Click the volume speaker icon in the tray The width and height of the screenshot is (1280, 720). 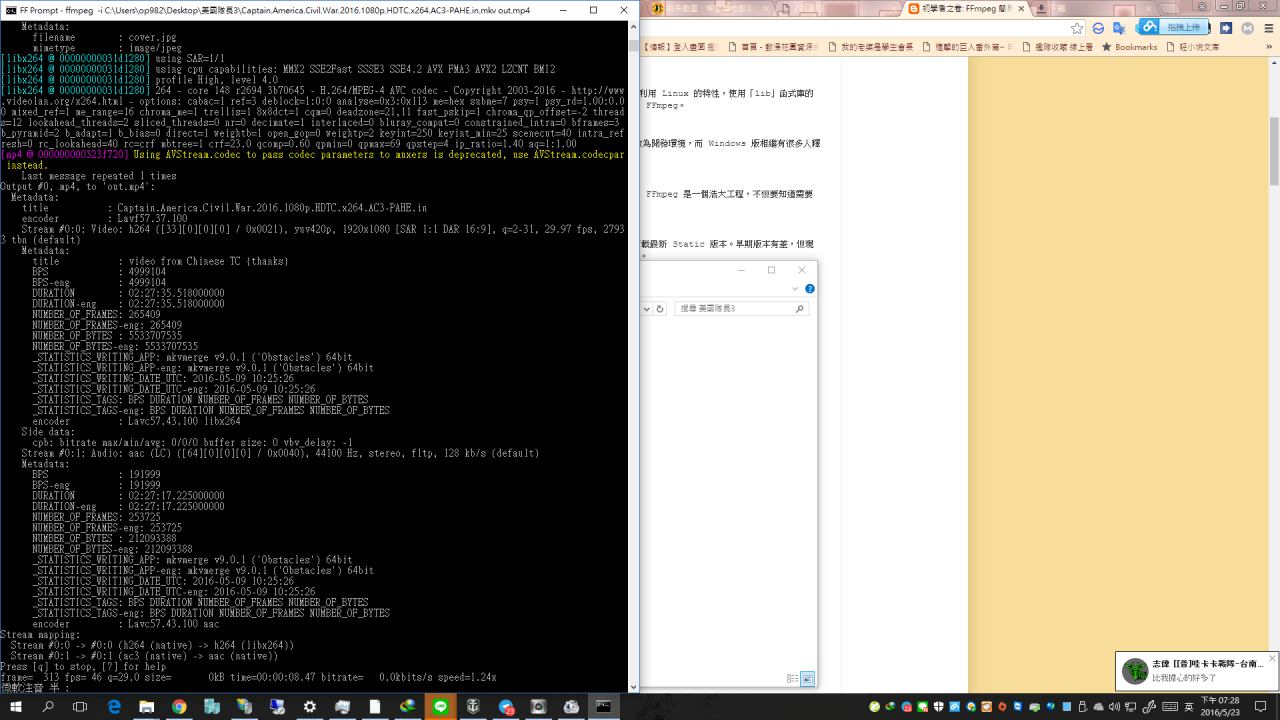pos(1114,706)
